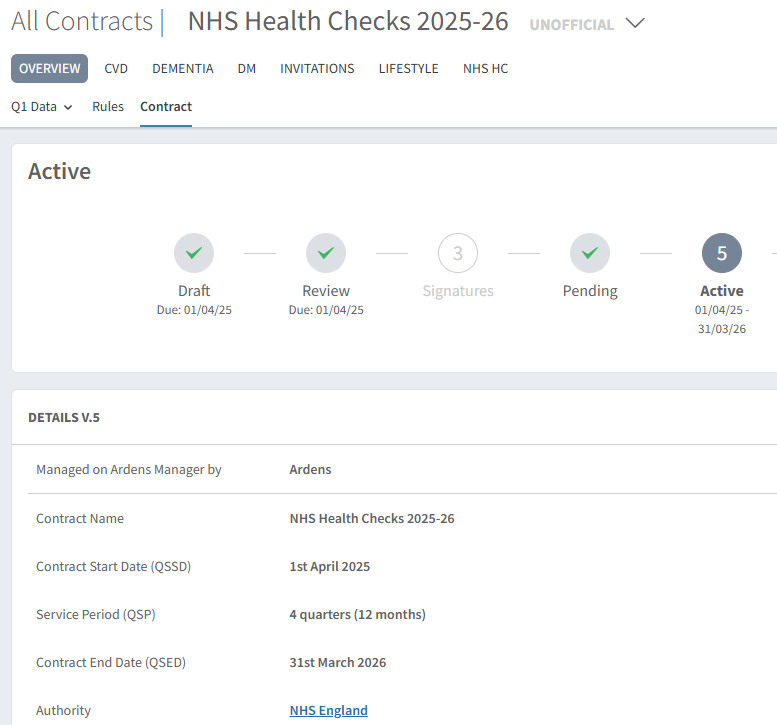Viewport: 777px width, 725px height.
Task: Switch to the CVD tab
Action: coord(116,68)
